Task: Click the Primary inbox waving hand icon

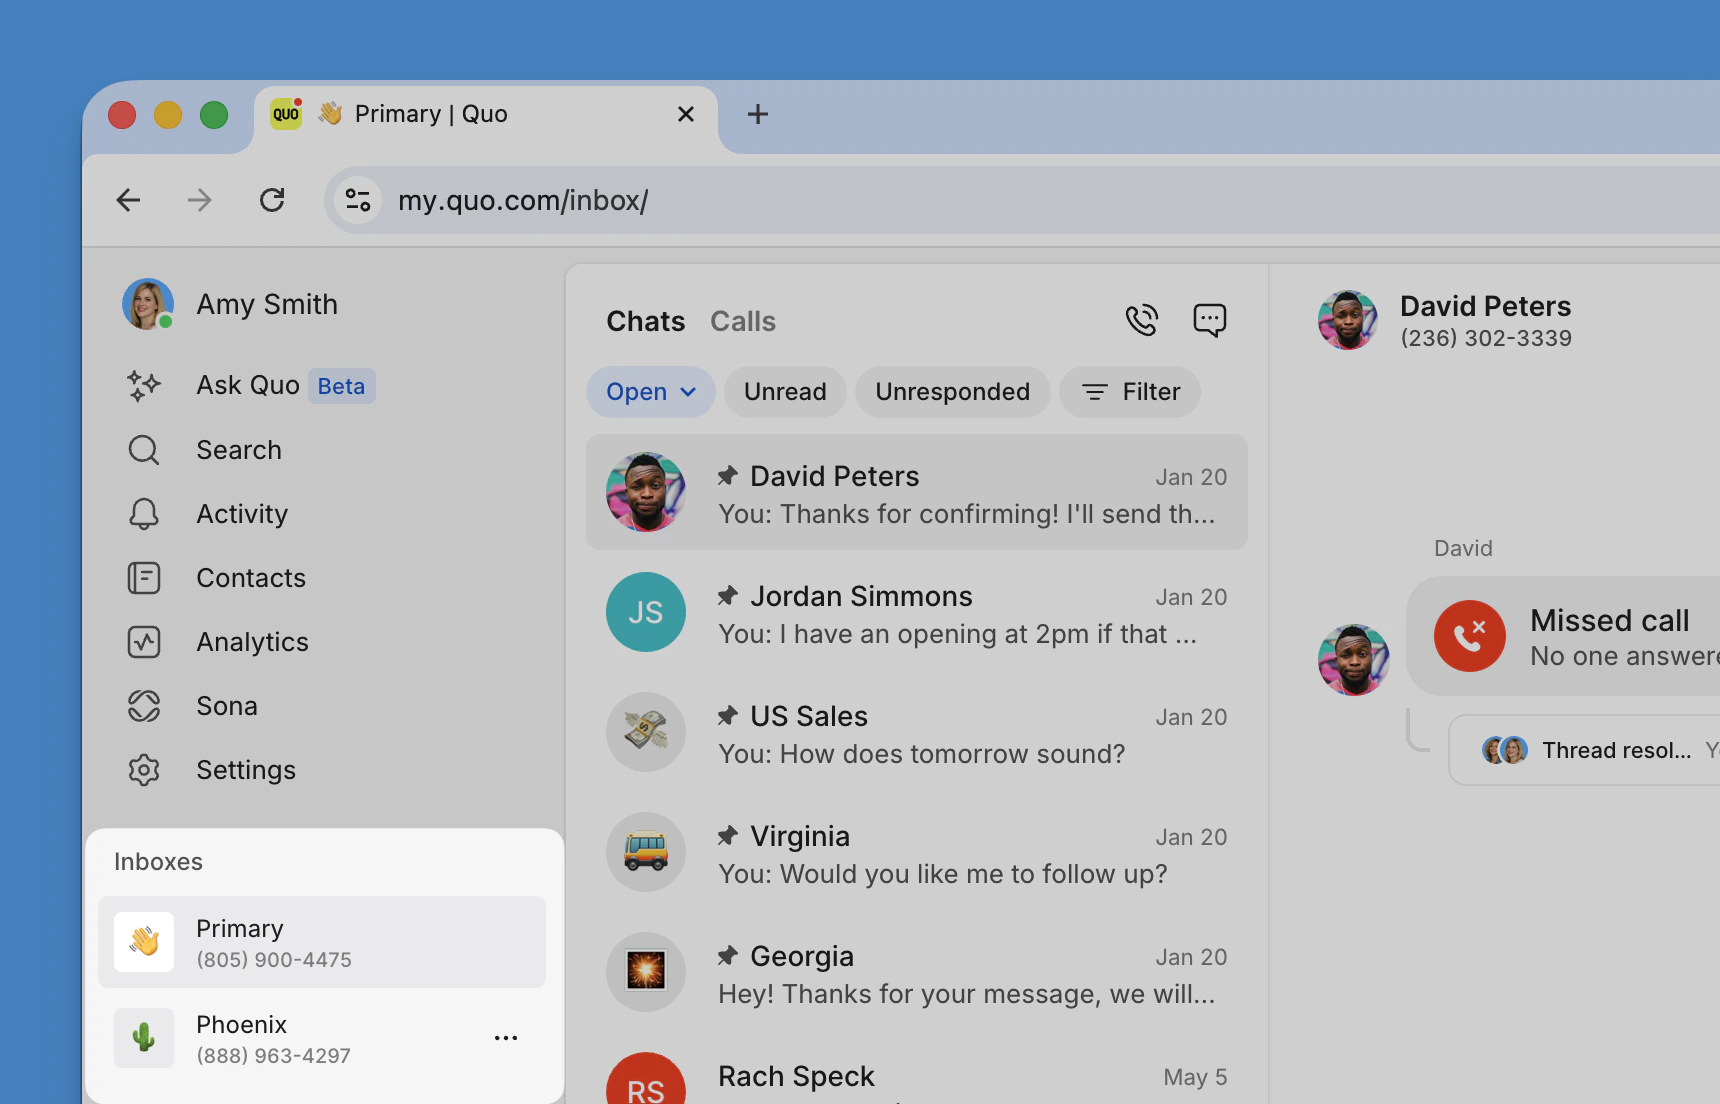Action: click(x=144, y=942)
